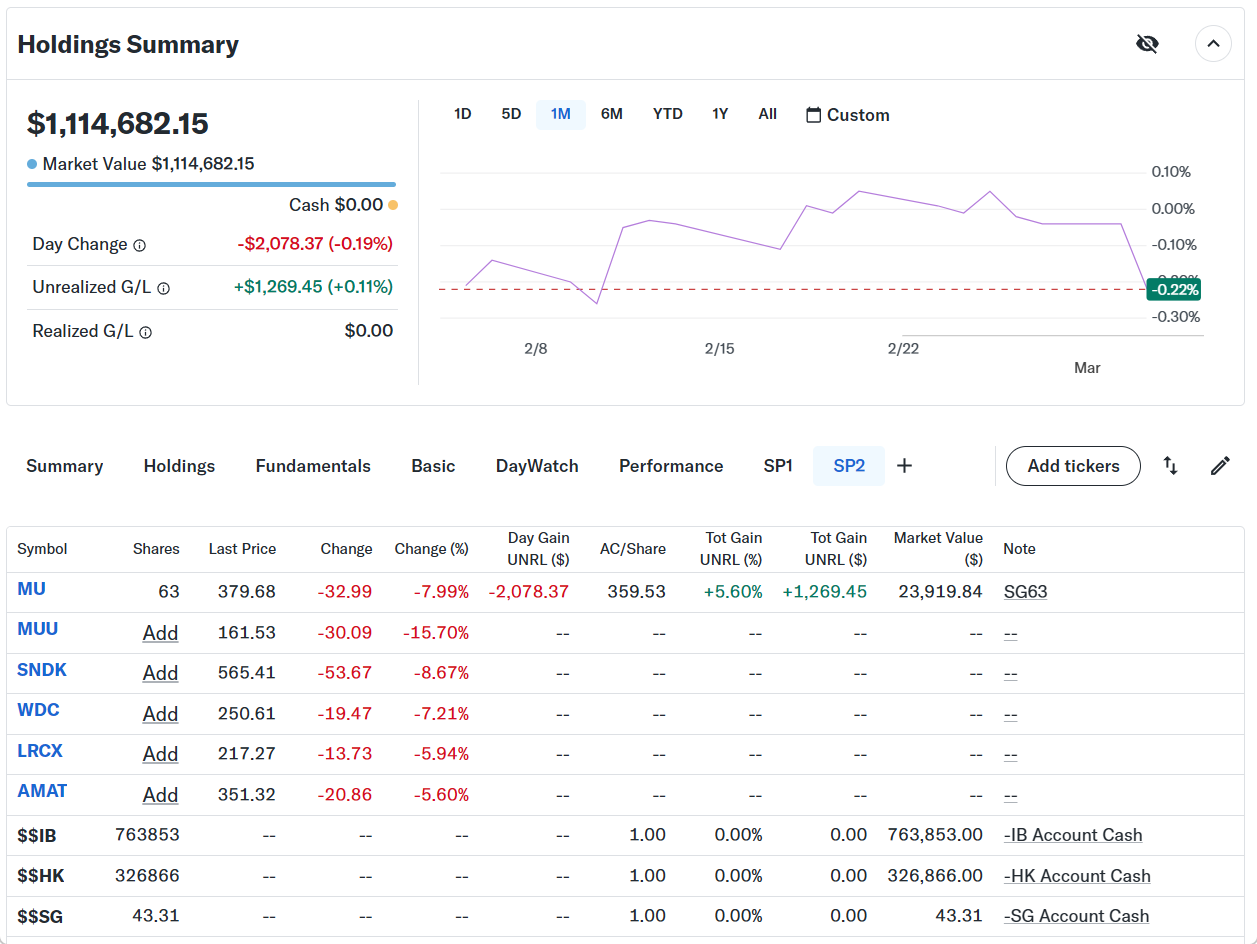Open the SNDK ticker link
This screenshot has width=1257, height=944.
tap(42, 670)
